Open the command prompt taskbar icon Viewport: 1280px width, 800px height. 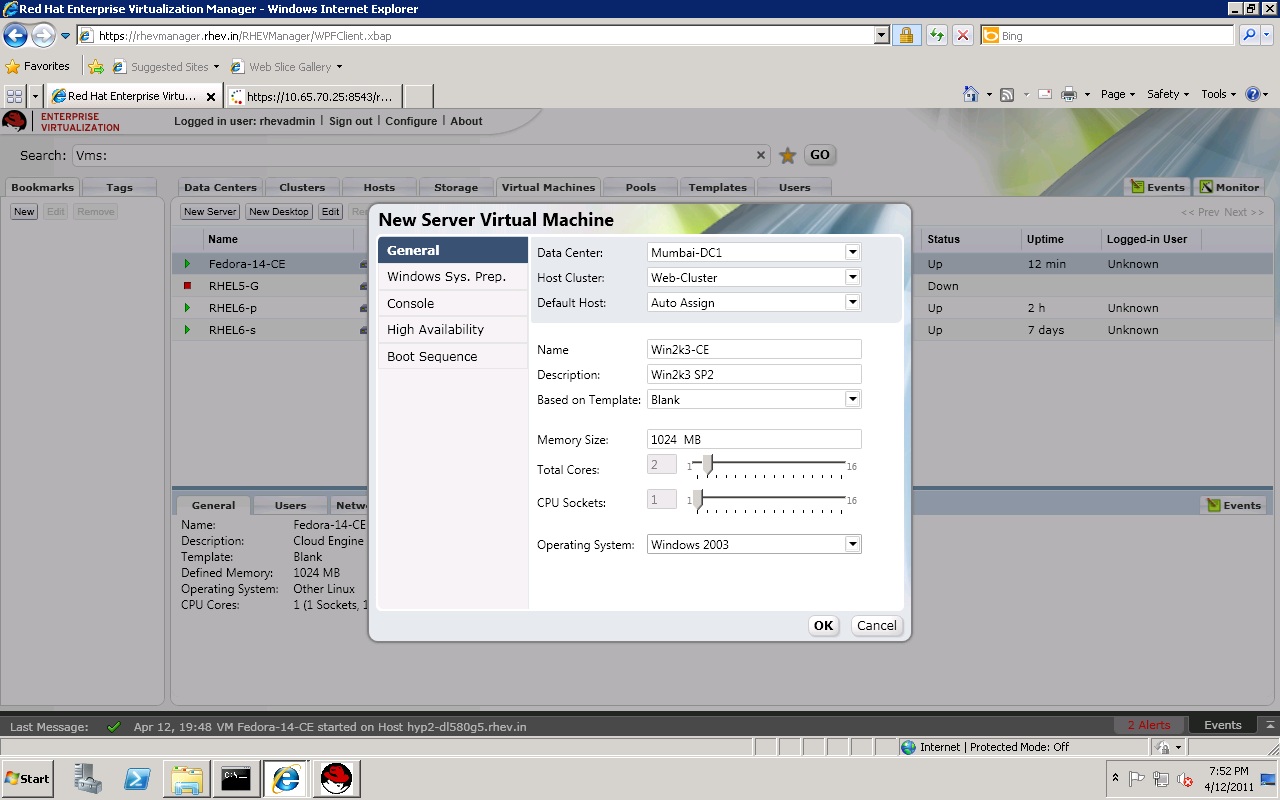pos(236,778)
